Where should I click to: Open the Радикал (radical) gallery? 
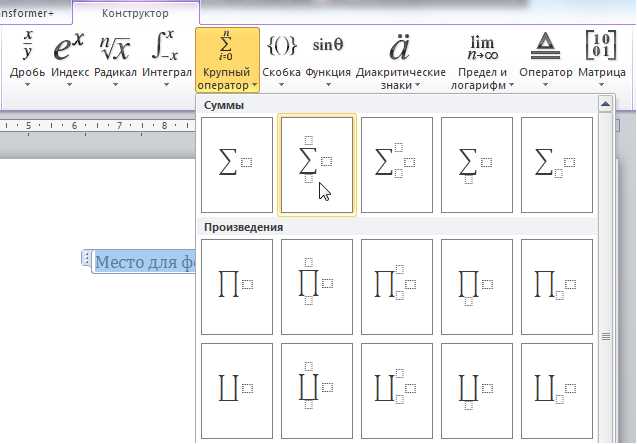pyautogui.click(x=115, y=59)
